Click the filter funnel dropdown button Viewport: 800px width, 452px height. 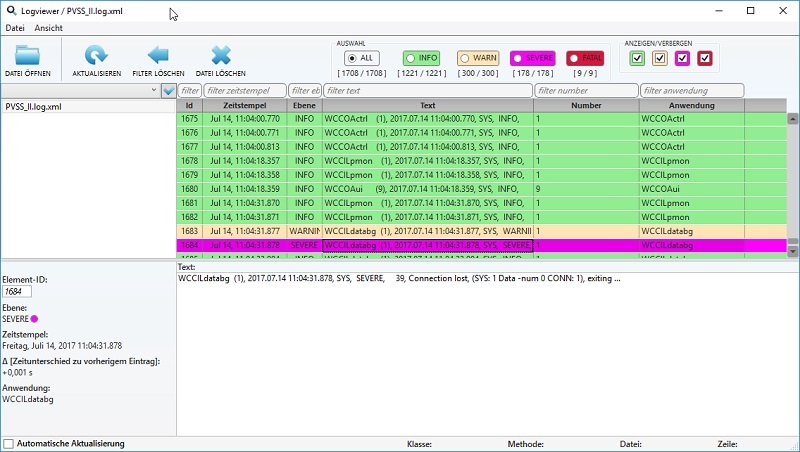coord(169,91)
